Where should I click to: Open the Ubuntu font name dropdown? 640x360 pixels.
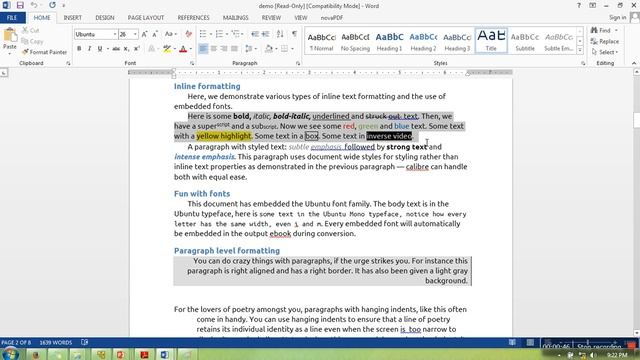115,34
